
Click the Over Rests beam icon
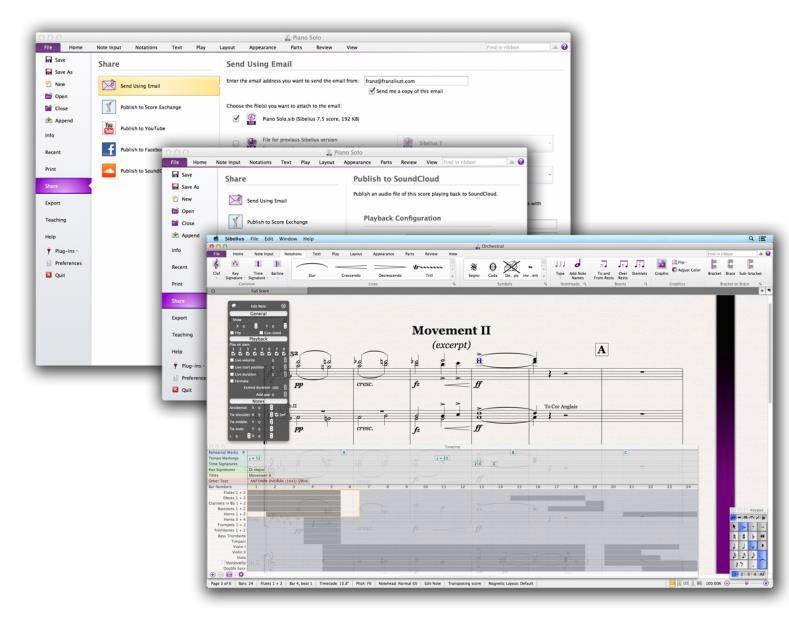[623, 264]
